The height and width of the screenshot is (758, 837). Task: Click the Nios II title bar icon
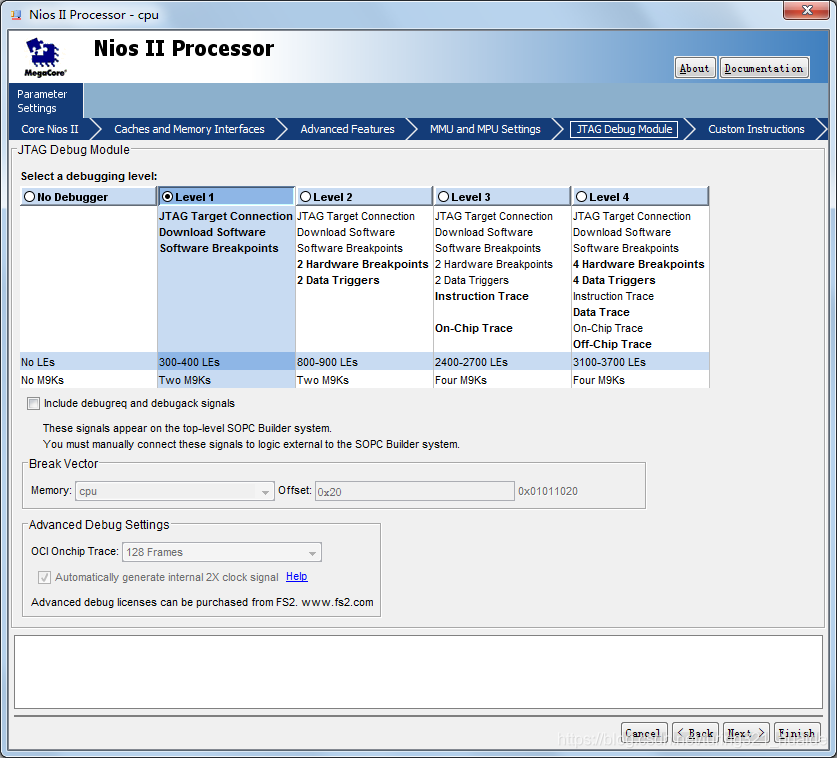(x=17, y=14)
